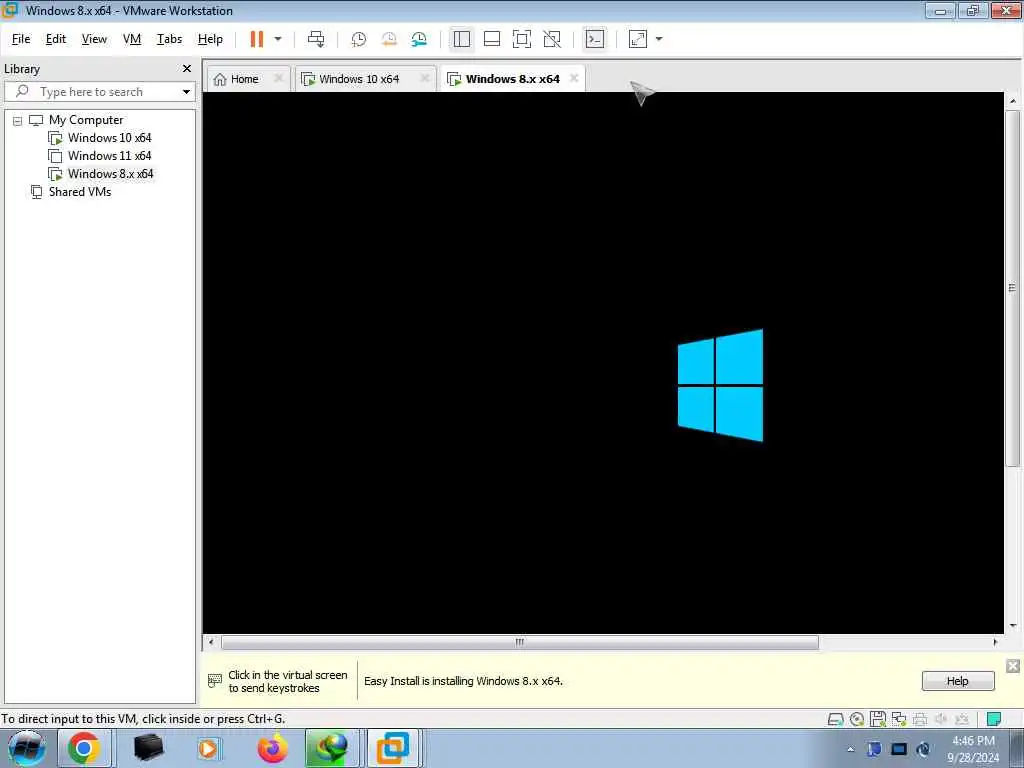Viewport: 1024px width, 768px height.
Task: Toggle the library sidebar view
Action: [462, 39]
